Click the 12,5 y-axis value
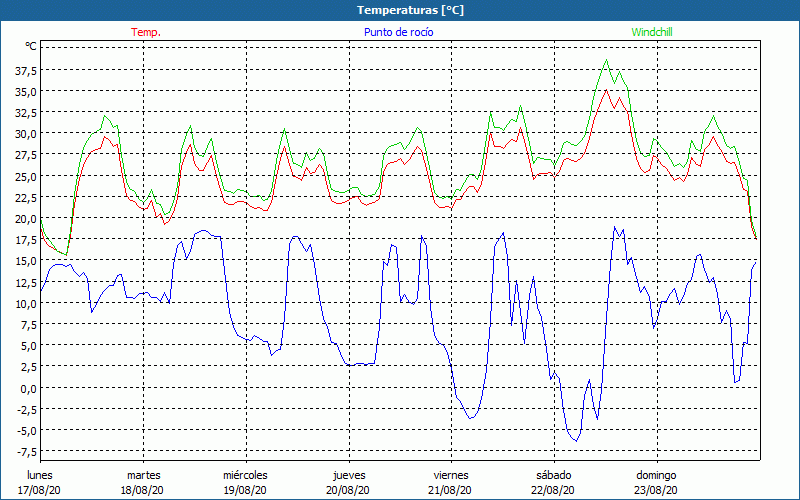800x500 pixels. click(26, 283)
